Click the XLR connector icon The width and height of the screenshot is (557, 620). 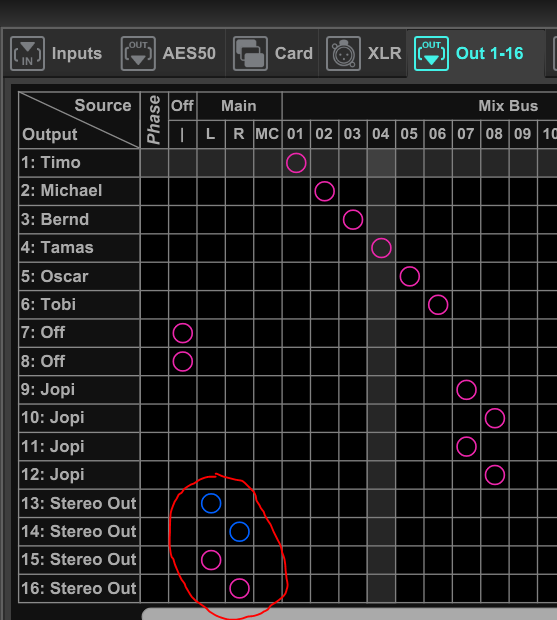coord(343,53)
